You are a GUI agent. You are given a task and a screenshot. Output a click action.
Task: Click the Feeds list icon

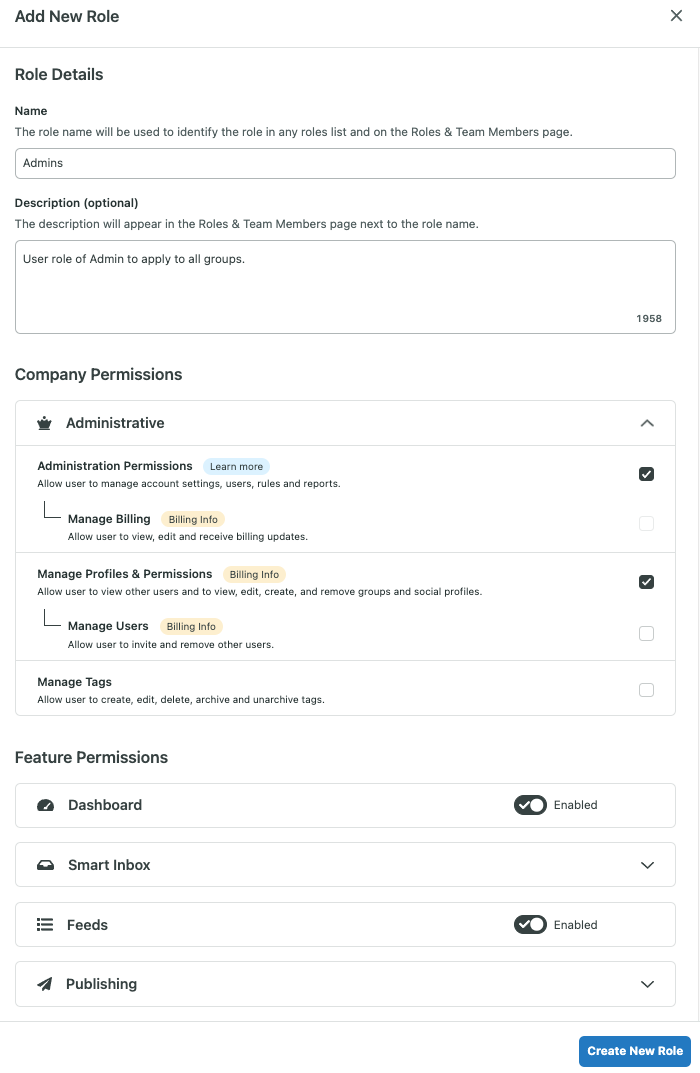[x=44, y=925]
